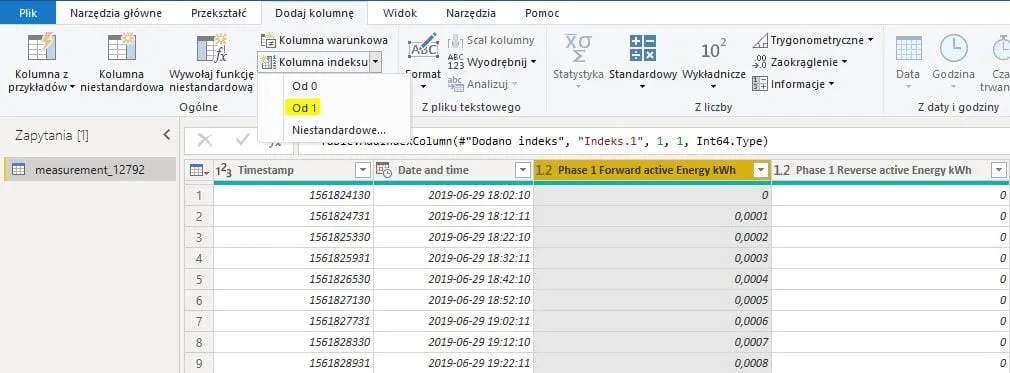The height and width of the screenshot is (373, 1010).
Task: Add a Kolumna warunkowa
Action: (324, 40)
